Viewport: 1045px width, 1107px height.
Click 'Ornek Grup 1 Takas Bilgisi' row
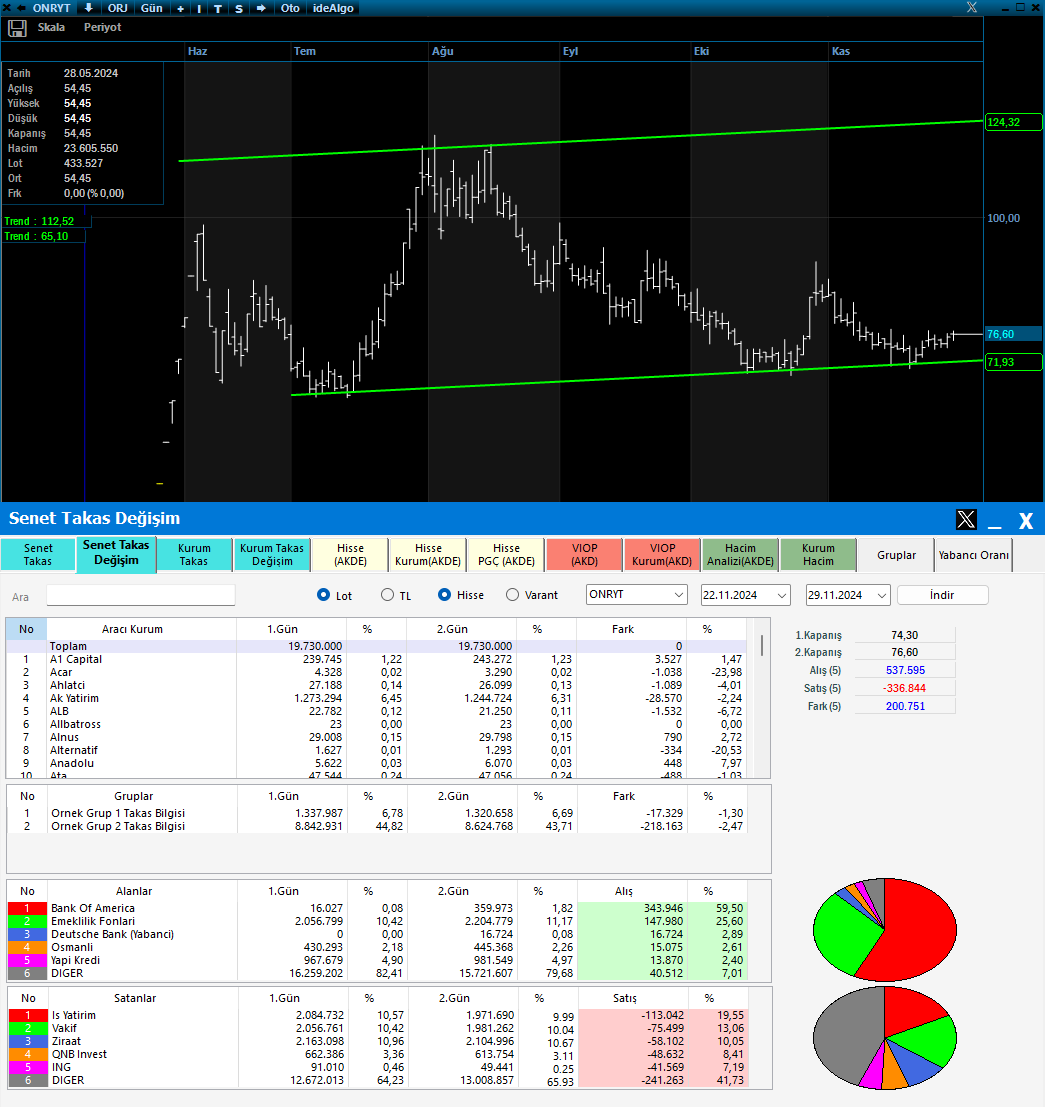coord(377,813)
